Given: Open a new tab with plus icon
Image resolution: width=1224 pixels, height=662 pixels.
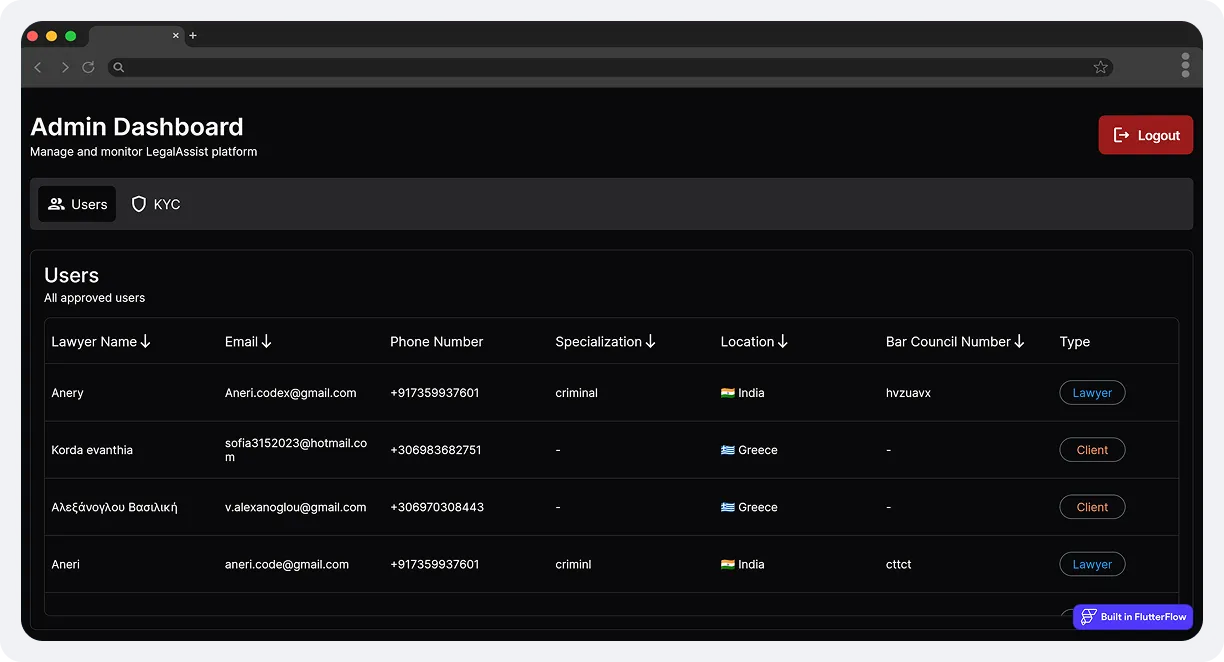Looking at the screenshot, I should click(193, 36).
